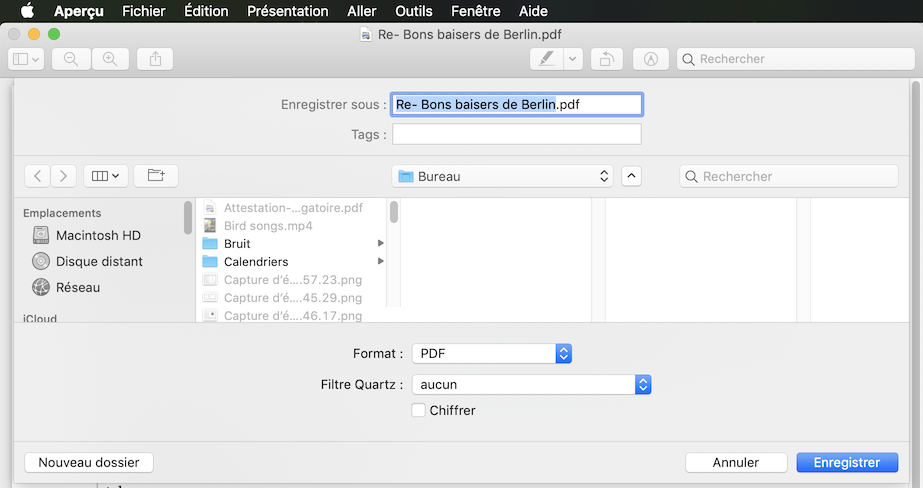The image size is (923, 488).
Task: Open the Bureau location dropdown
Action: click(x=502, y=176)
